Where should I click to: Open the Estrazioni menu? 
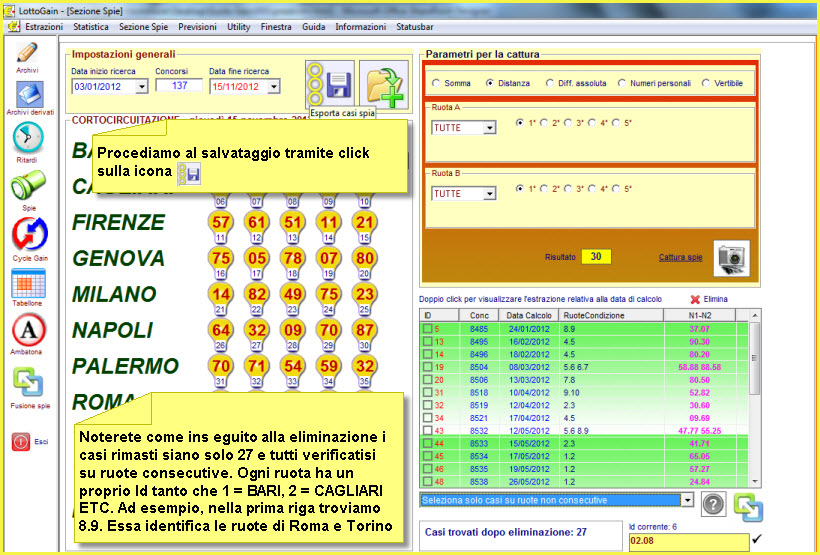44,27
